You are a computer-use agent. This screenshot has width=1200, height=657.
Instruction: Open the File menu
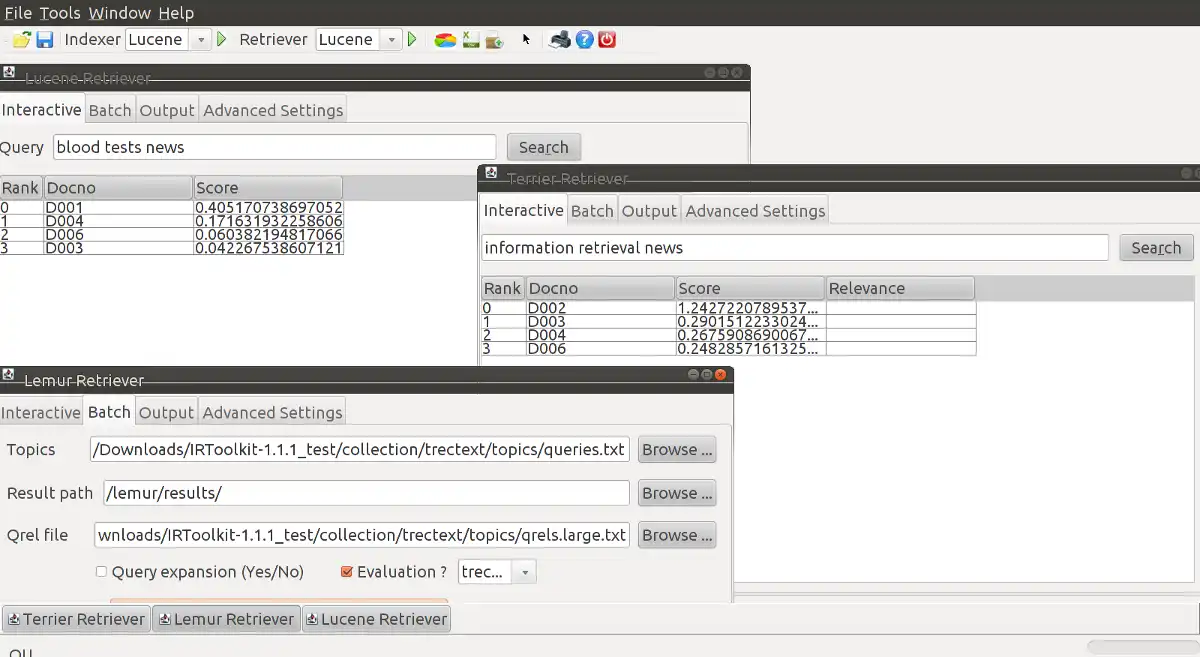[x=18, y=13]
